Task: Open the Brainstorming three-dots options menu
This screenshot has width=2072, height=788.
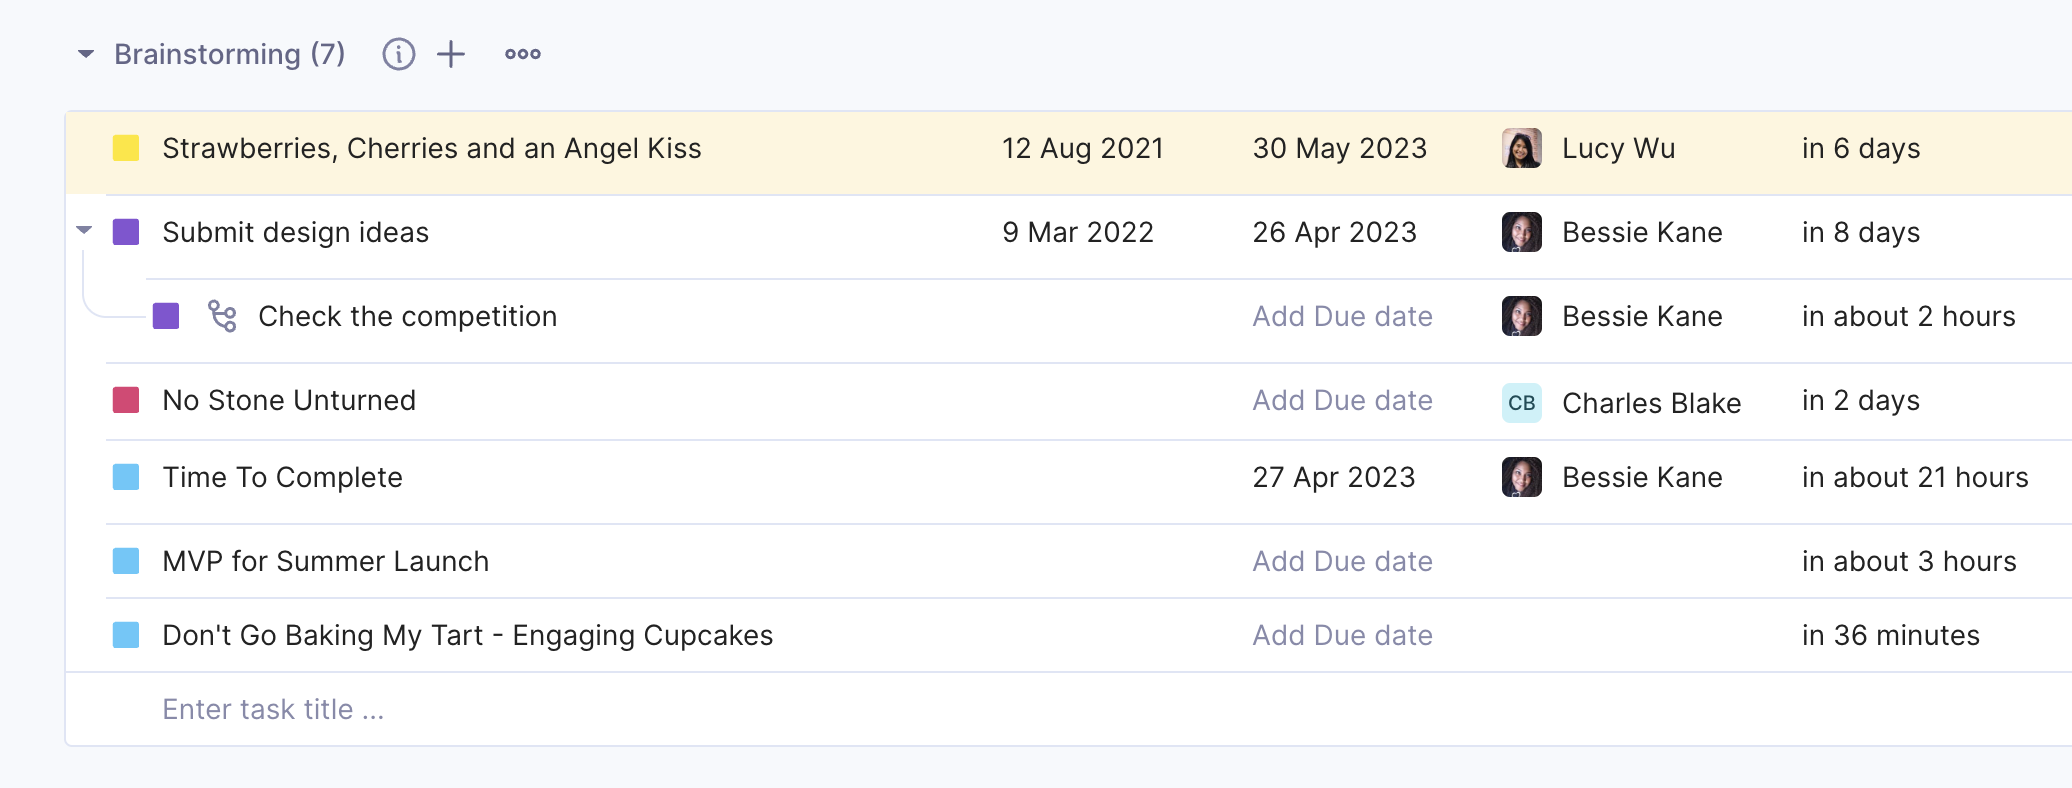Action: click(523, 54)
